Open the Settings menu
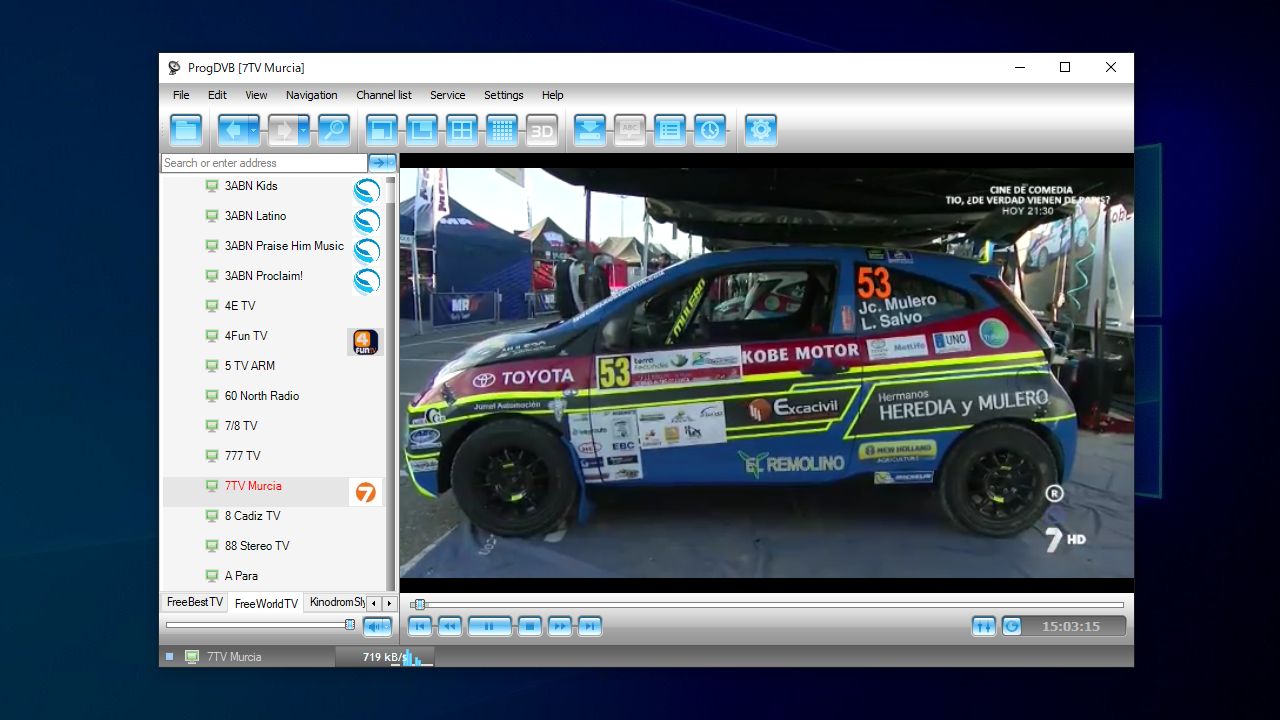The image size is (1280, 720). tap(503, 95)
